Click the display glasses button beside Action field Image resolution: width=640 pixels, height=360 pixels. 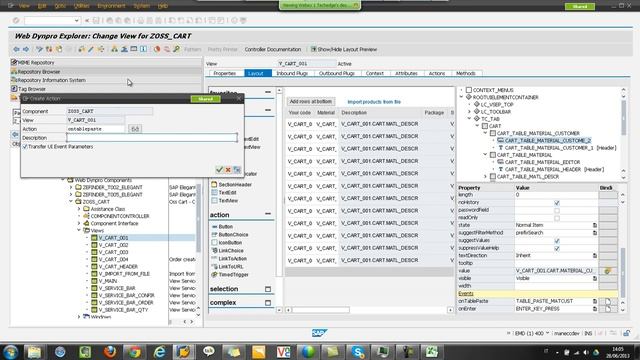[135, 129]
